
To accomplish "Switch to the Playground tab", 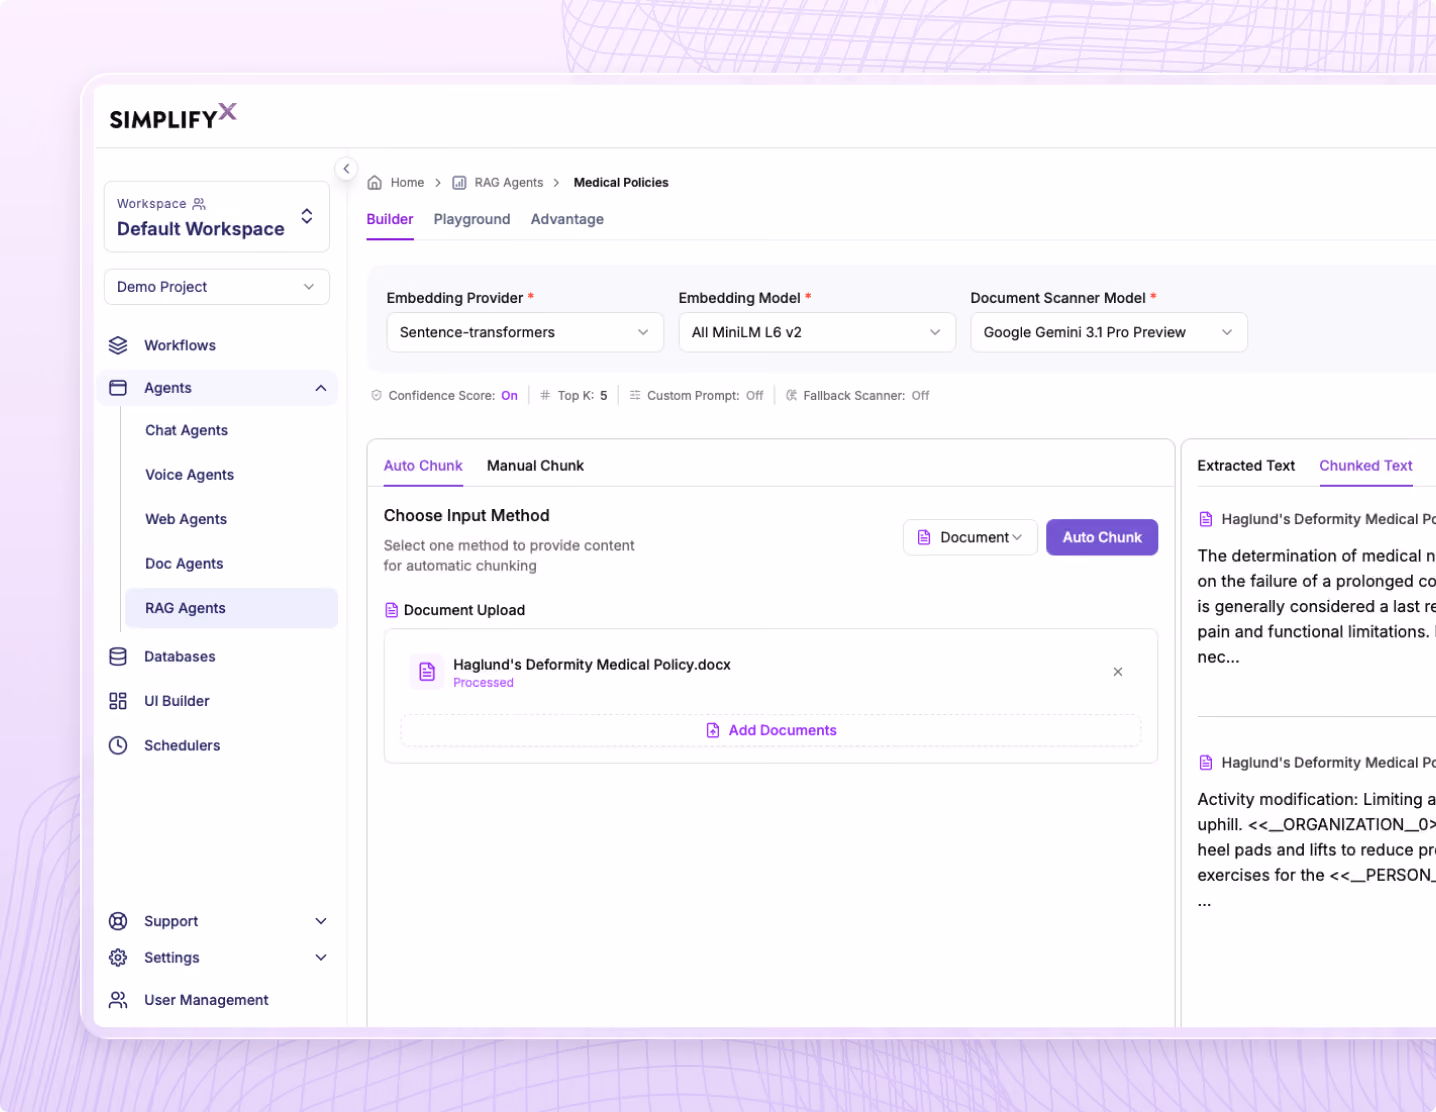I will (x=472, y=219).
